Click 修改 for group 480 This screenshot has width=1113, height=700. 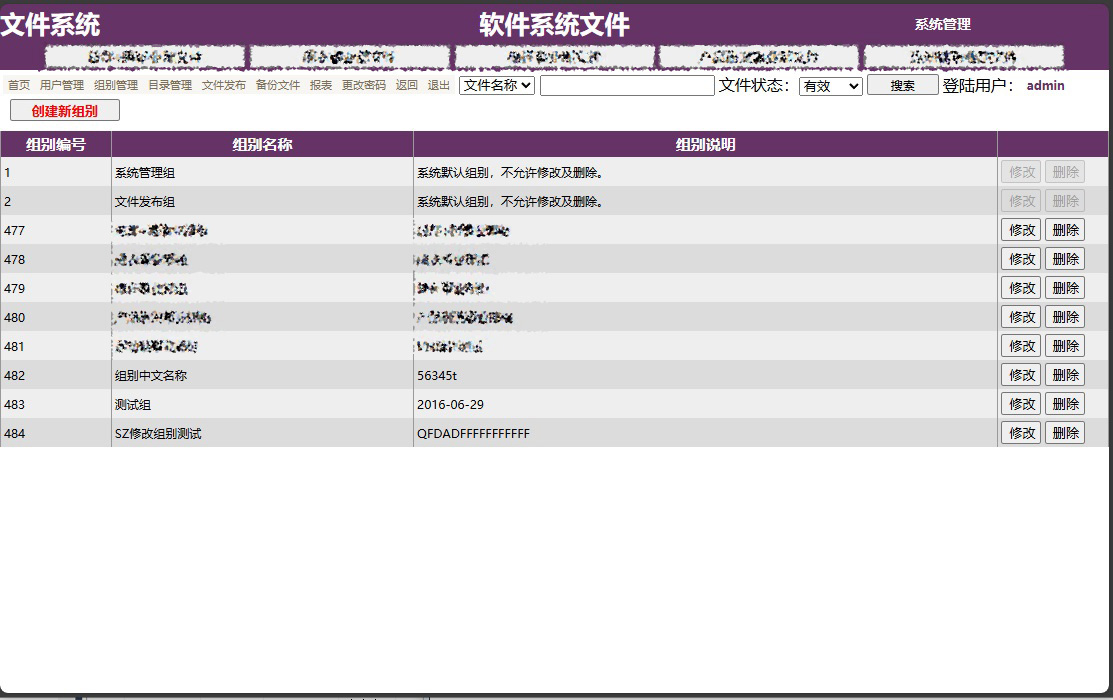tap(1021, 317)
